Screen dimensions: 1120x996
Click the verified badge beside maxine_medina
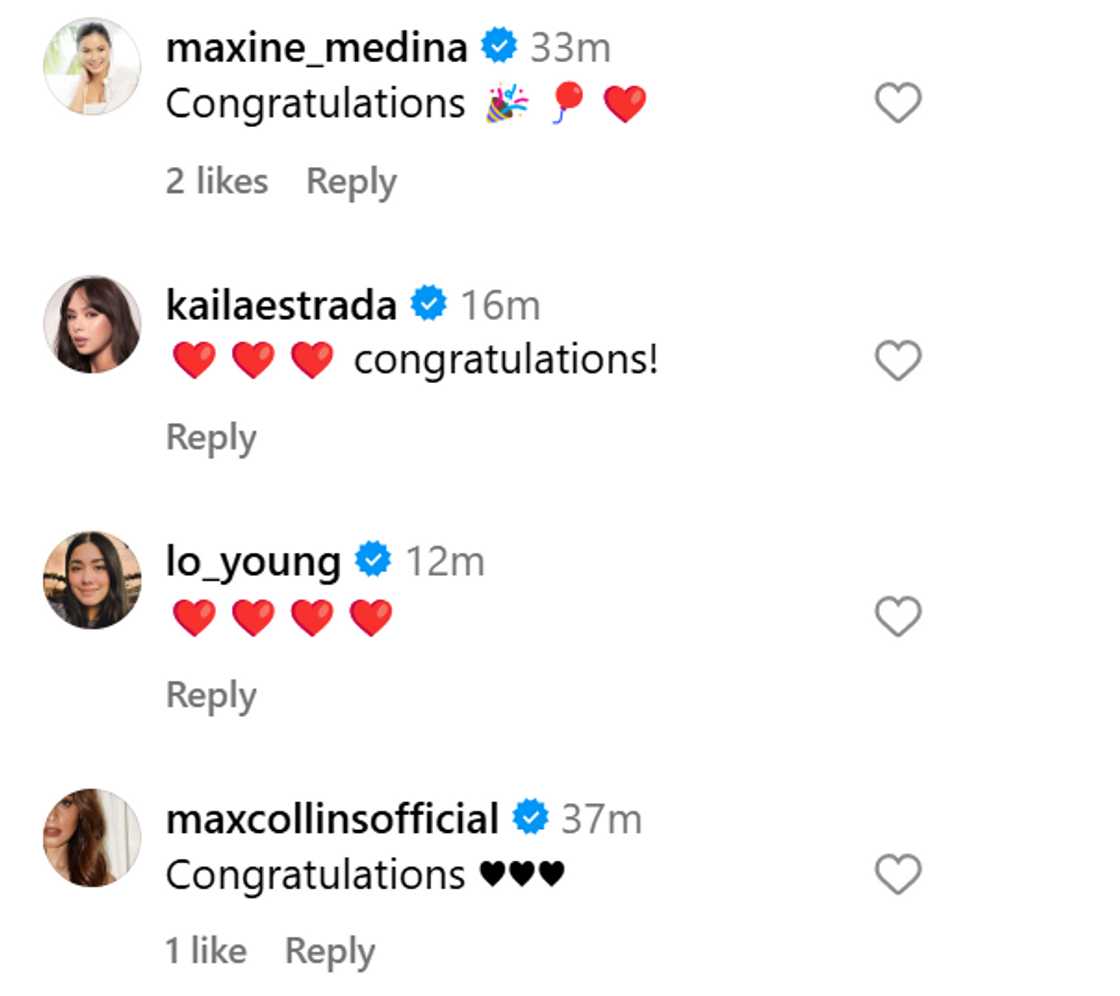[x=499, y=46]
